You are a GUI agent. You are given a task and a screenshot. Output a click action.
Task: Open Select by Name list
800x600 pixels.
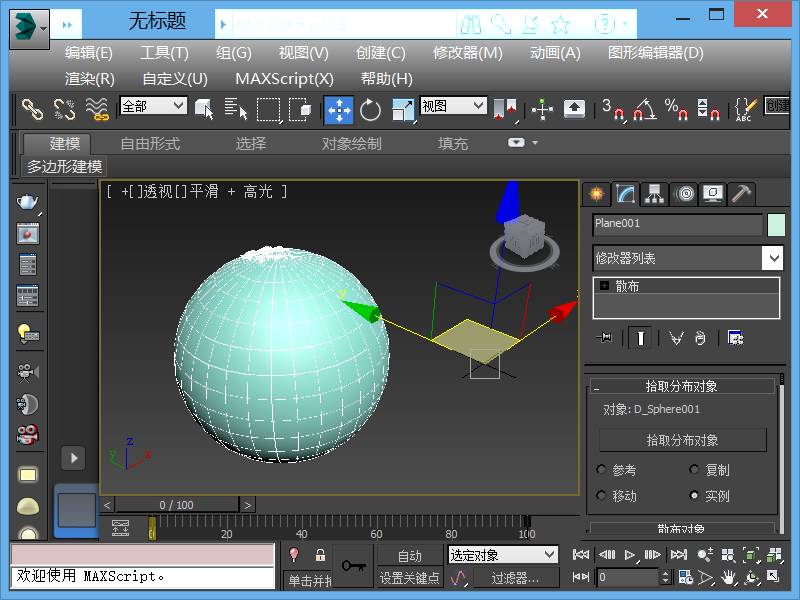(x=235, y=109)
